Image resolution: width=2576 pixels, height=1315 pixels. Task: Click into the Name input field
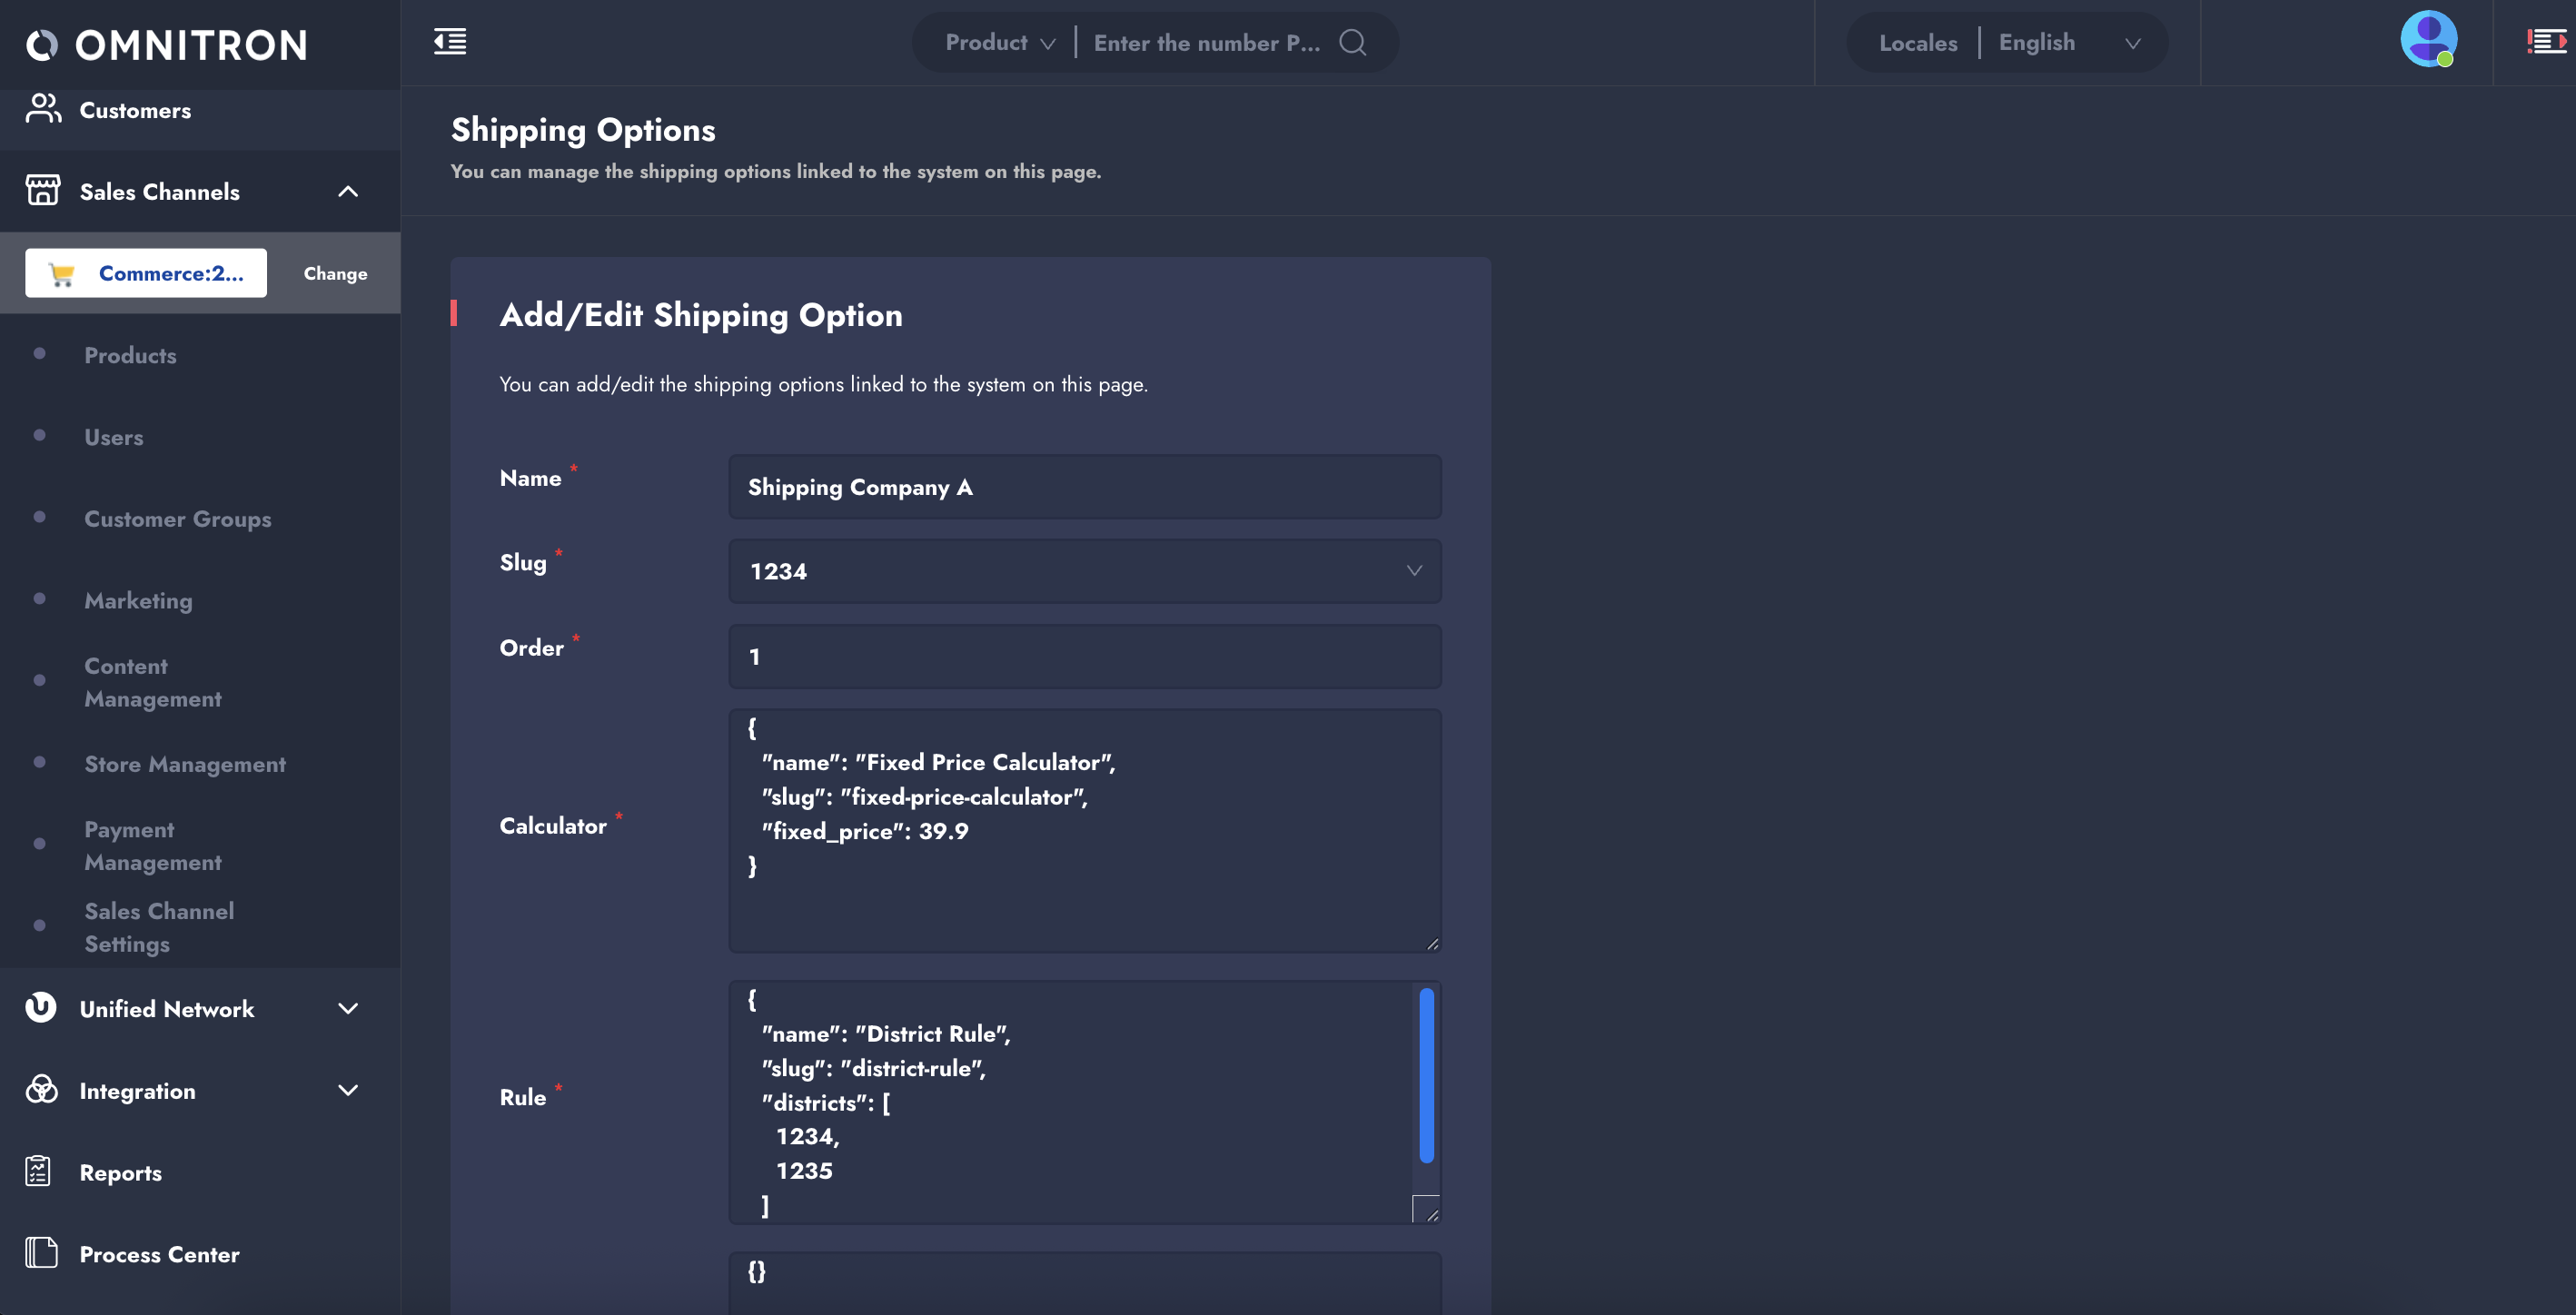pyautogui.click(x=1084, y=487)
